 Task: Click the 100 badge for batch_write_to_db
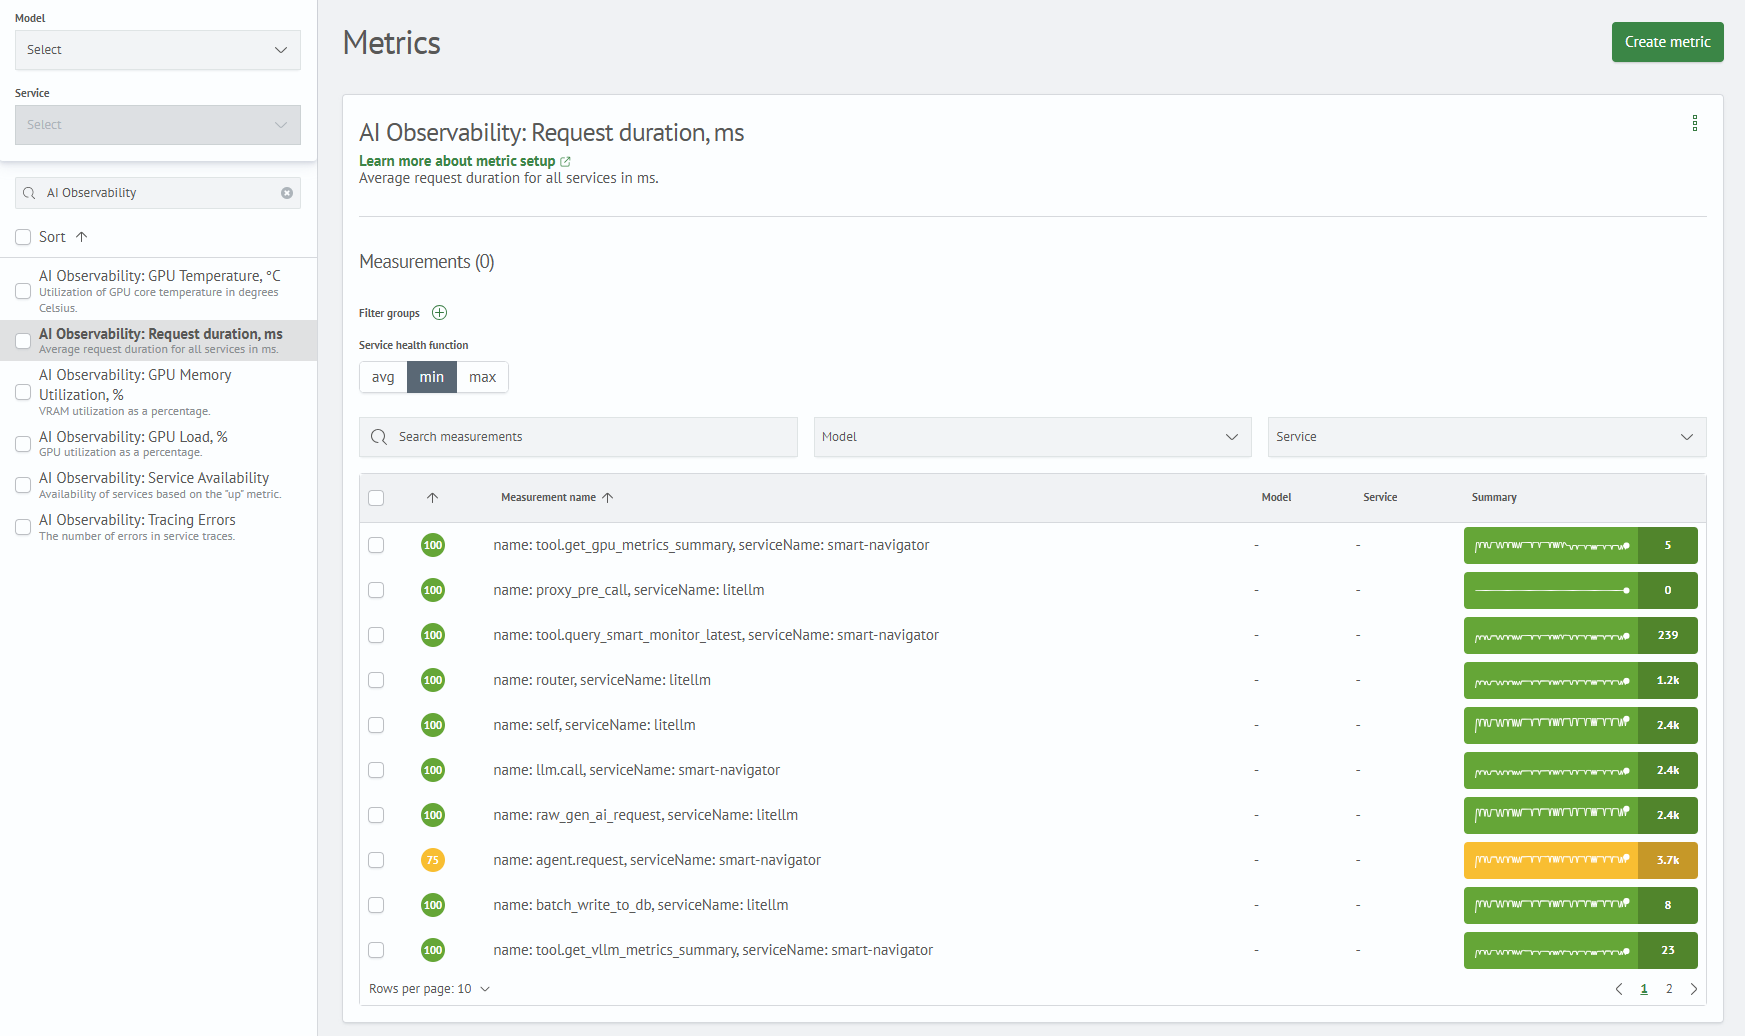[x=433, y=905]
